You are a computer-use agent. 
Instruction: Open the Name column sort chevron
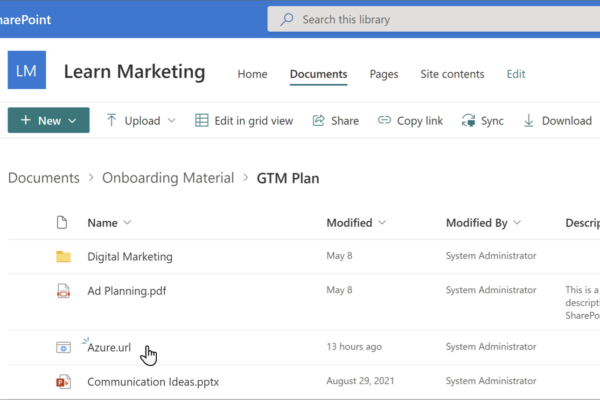(127, 222)
